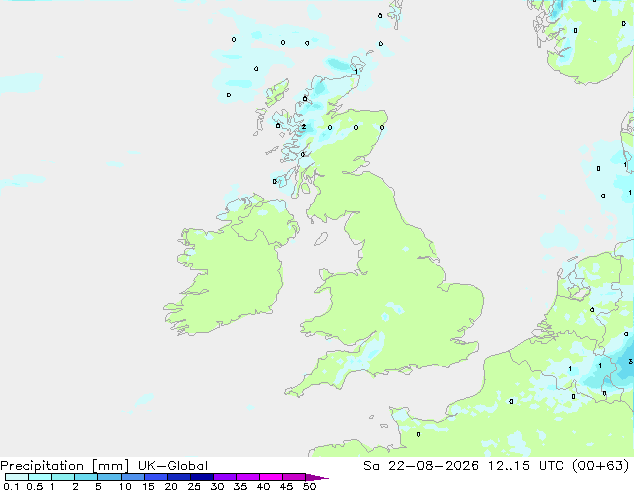Viewport: 634px width, 490px height.
Task: Select the legend swatch between 5 and 10
Action: point(109,477)
